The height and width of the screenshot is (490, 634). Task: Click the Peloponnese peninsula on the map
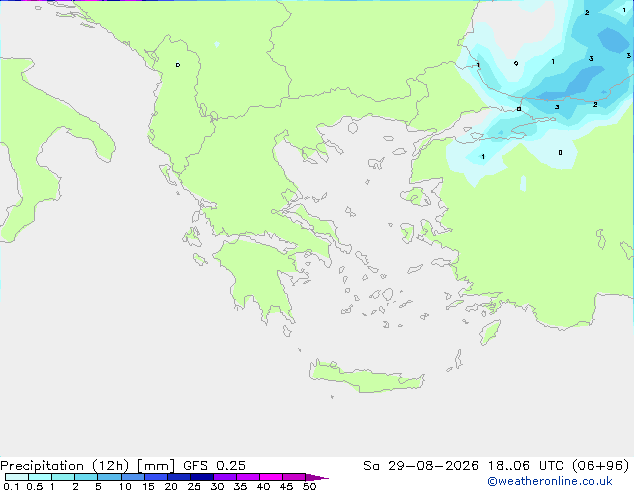(259, 275)
